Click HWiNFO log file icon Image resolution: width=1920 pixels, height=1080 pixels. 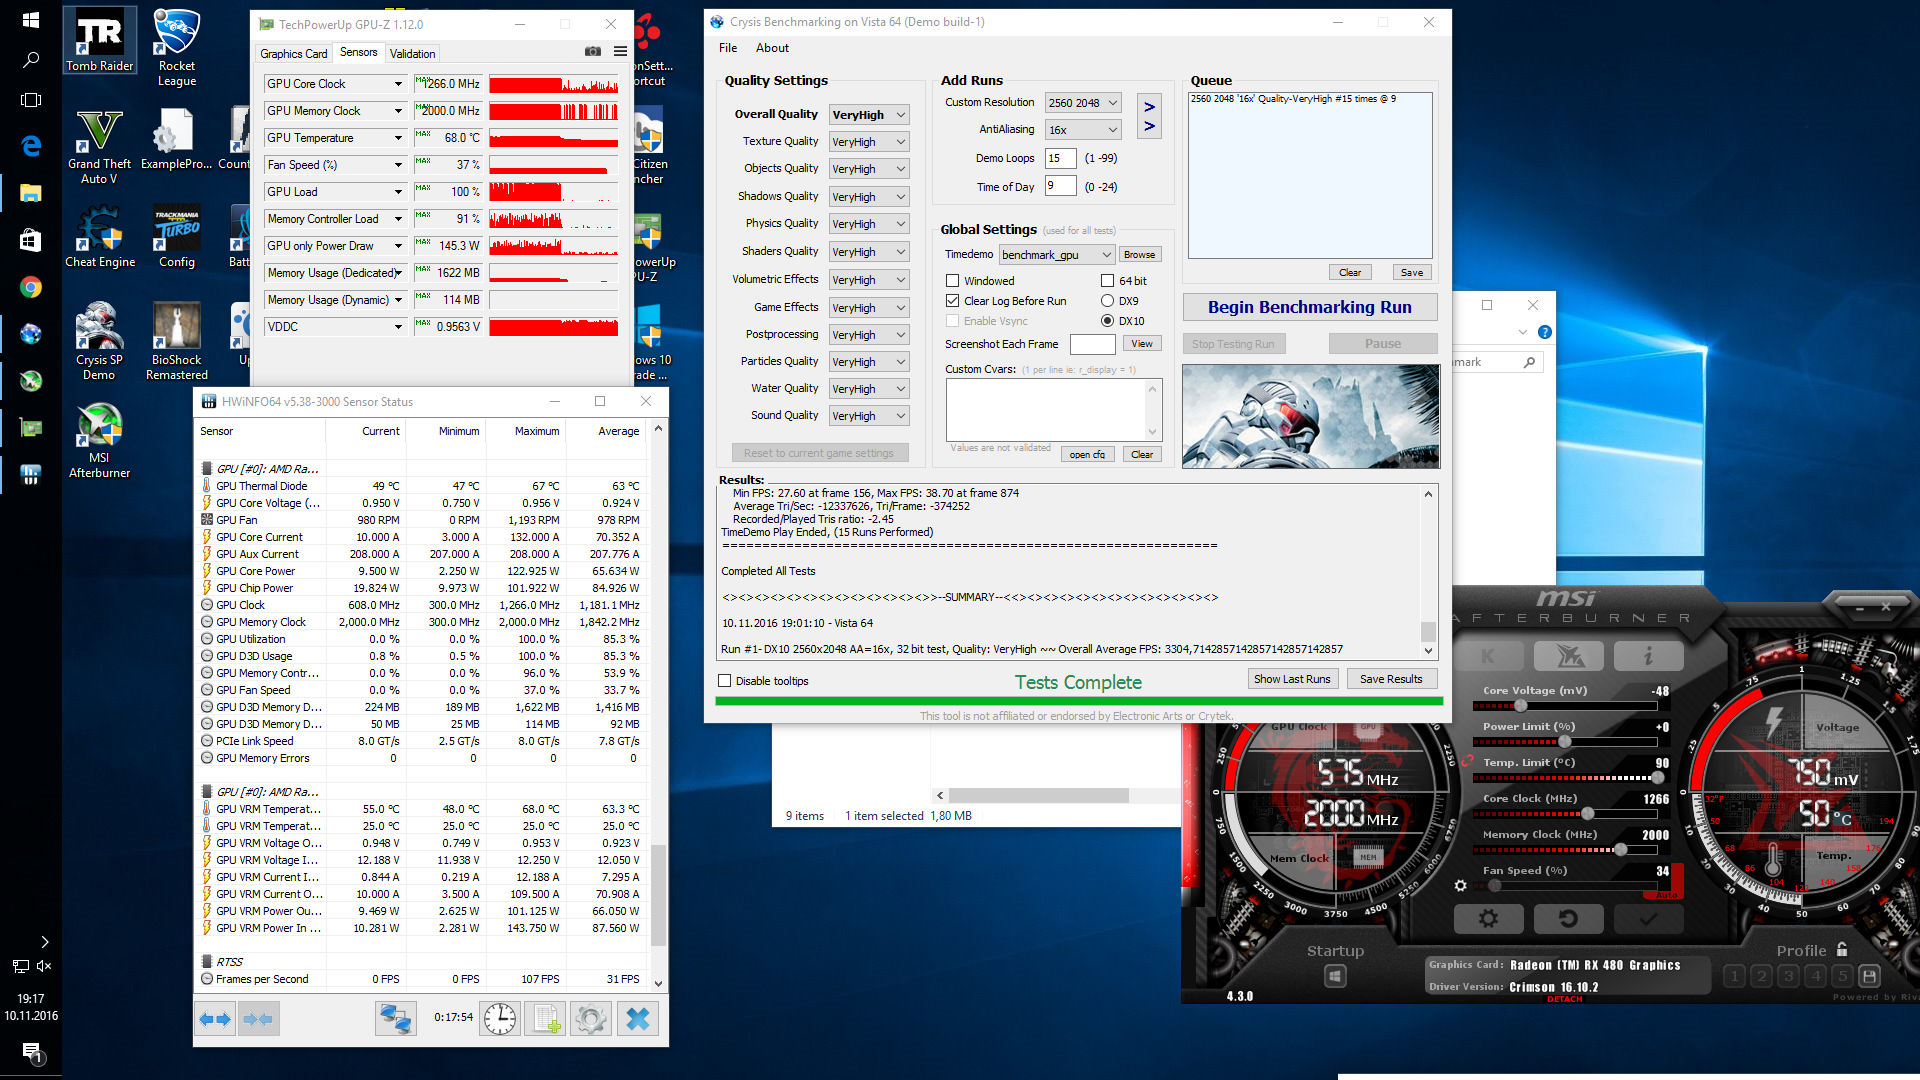tap(545, 1019)
